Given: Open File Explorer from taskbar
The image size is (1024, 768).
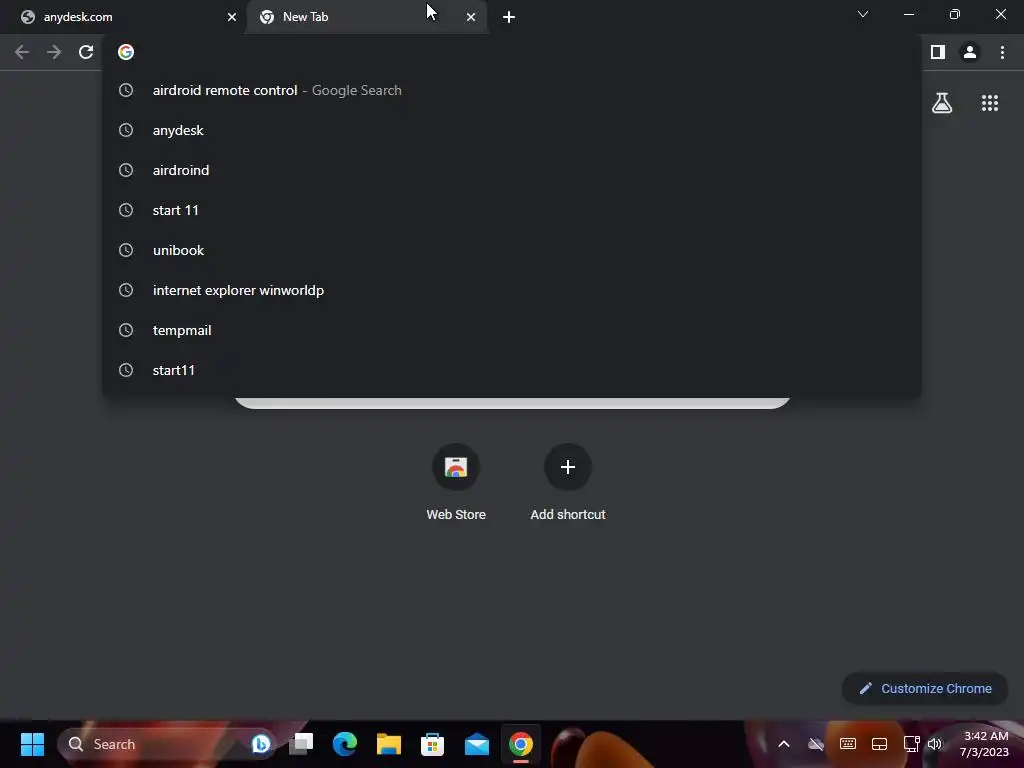Looking at the screenshot, I should pyautogui.click(x=389, y=744).
